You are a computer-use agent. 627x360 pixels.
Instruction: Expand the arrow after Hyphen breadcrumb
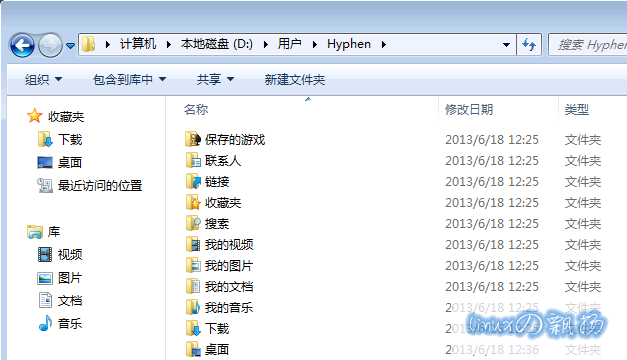383,44
